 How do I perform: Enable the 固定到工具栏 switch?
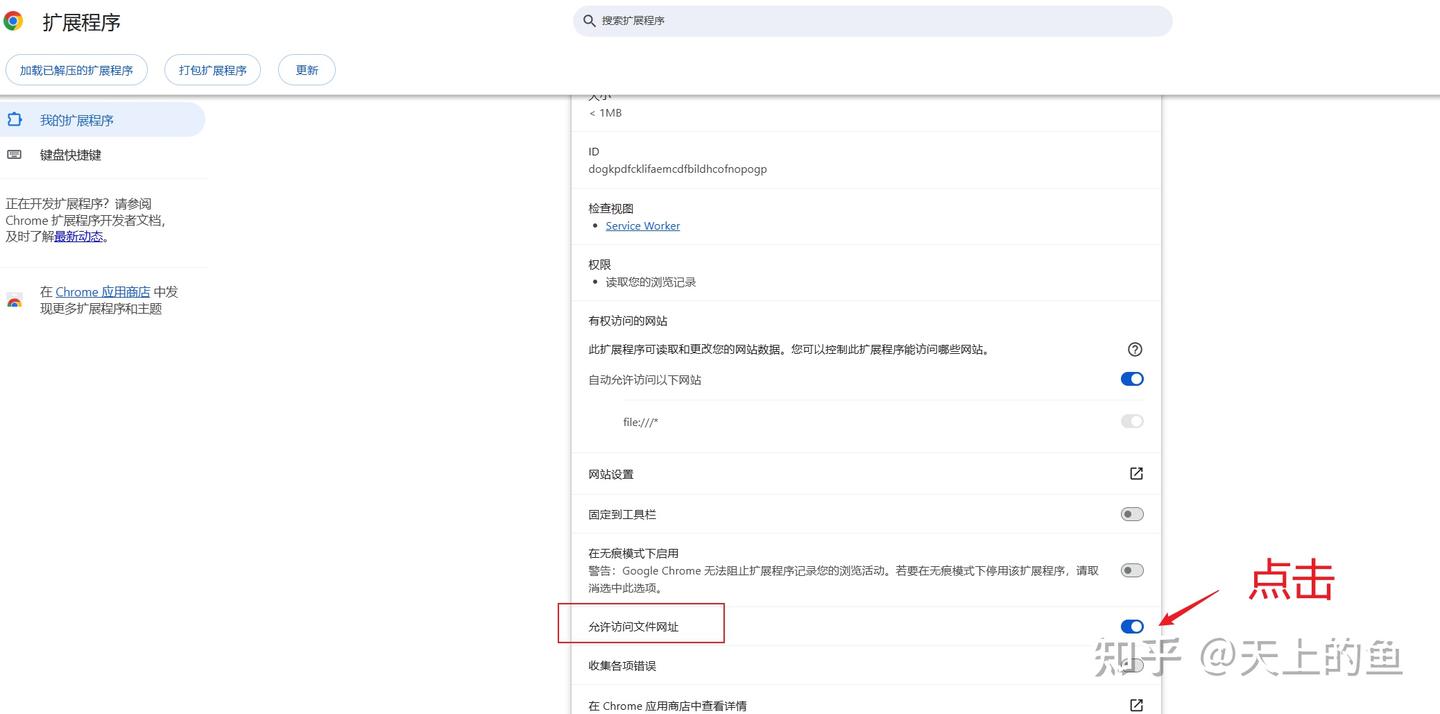(1132, 514)
